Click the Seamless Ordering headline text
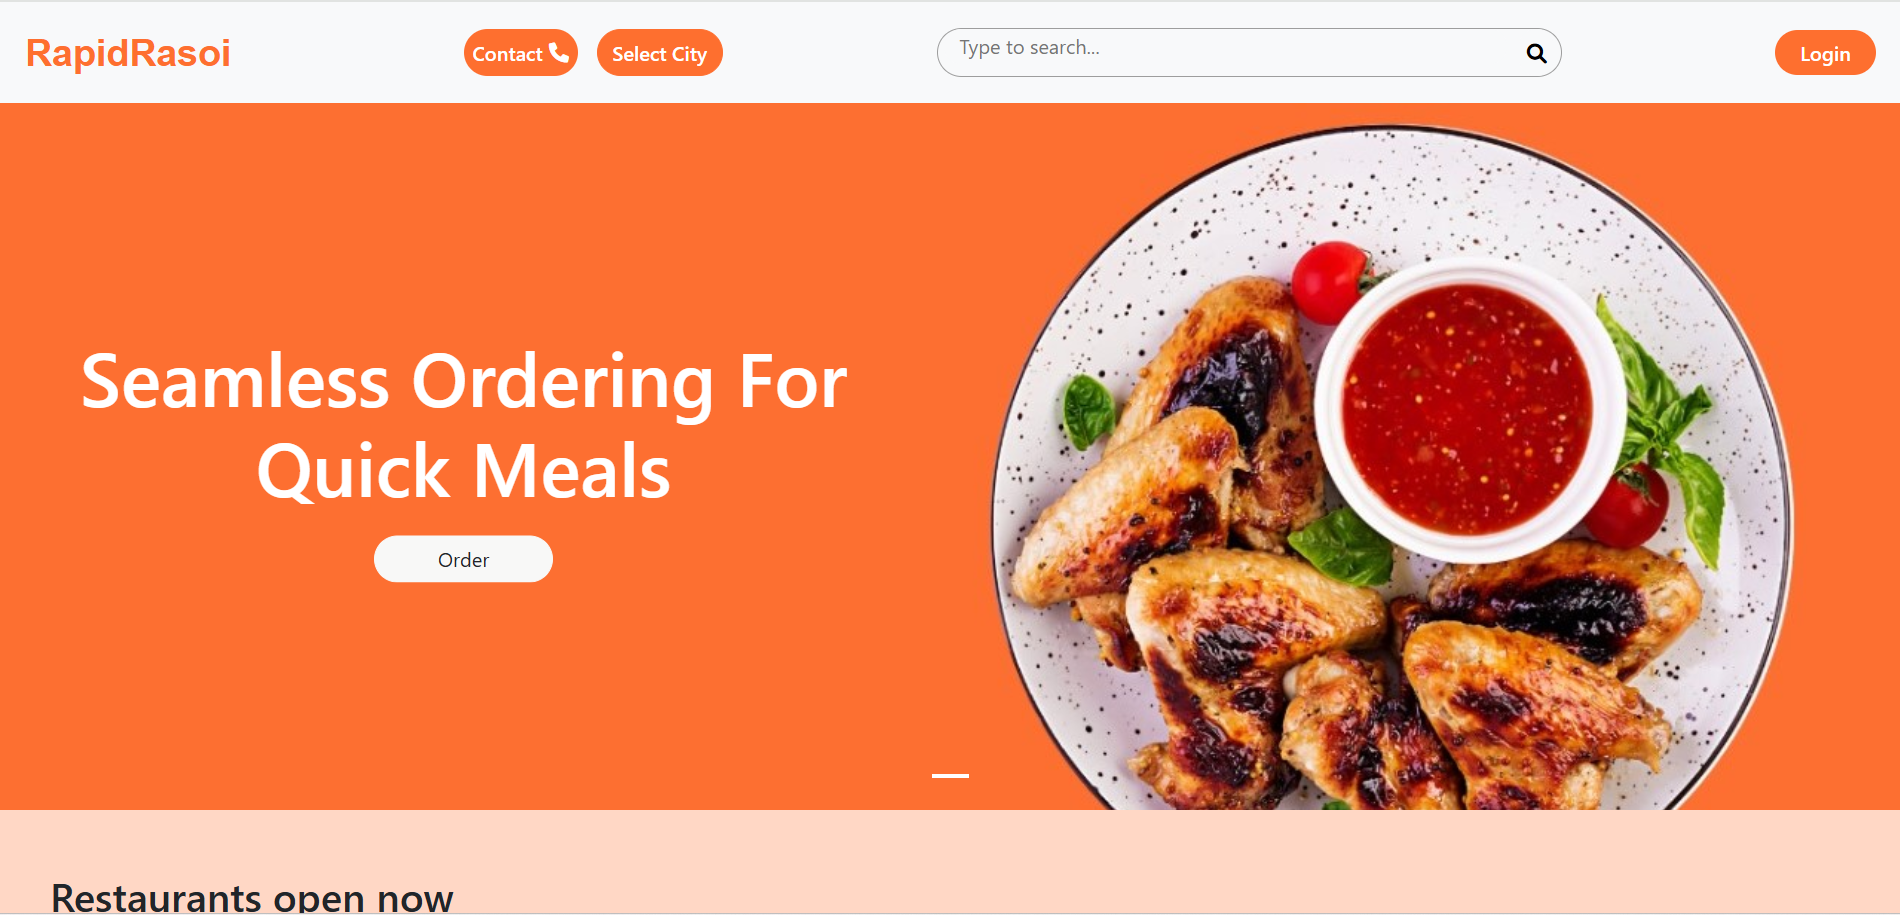This screenshot has width=1900, height=915. [464, 382]
